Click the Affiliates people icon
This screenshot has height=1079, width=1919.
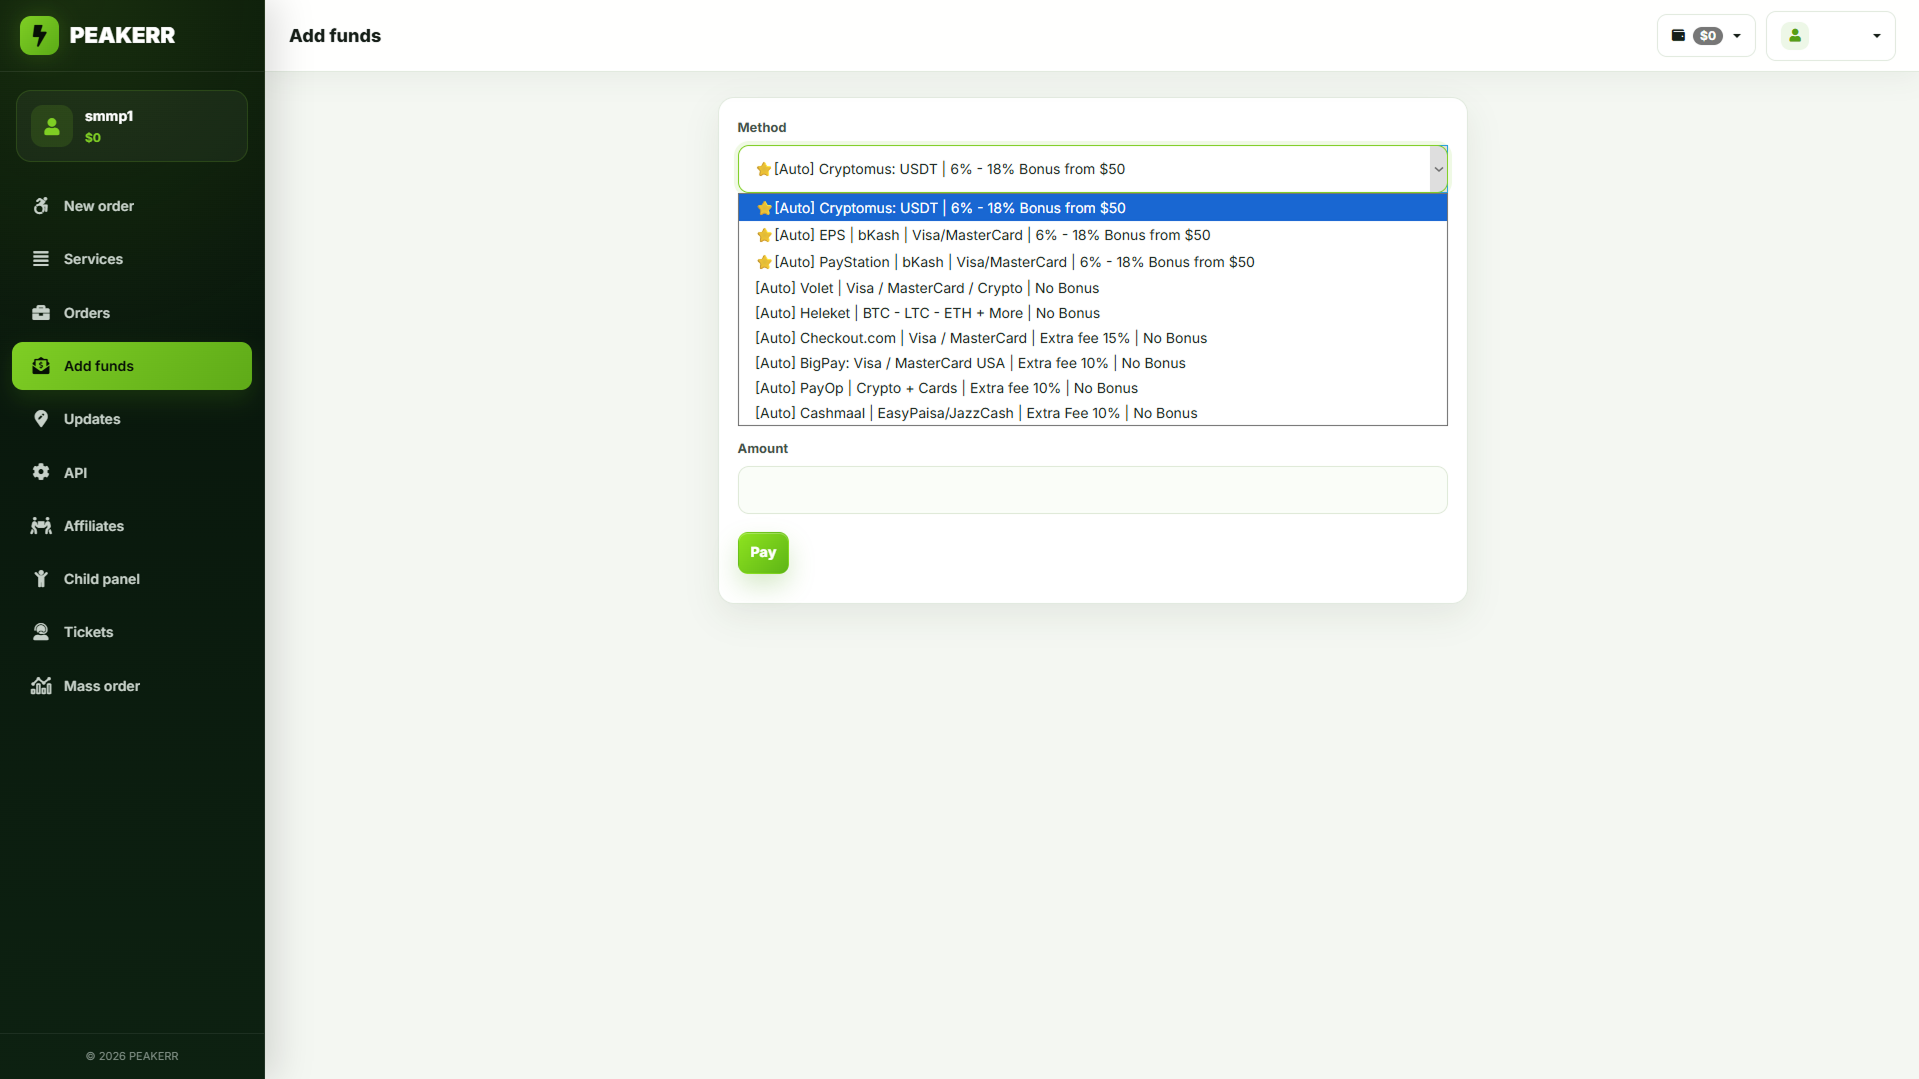pyautogui.click(x=41, y=526)
